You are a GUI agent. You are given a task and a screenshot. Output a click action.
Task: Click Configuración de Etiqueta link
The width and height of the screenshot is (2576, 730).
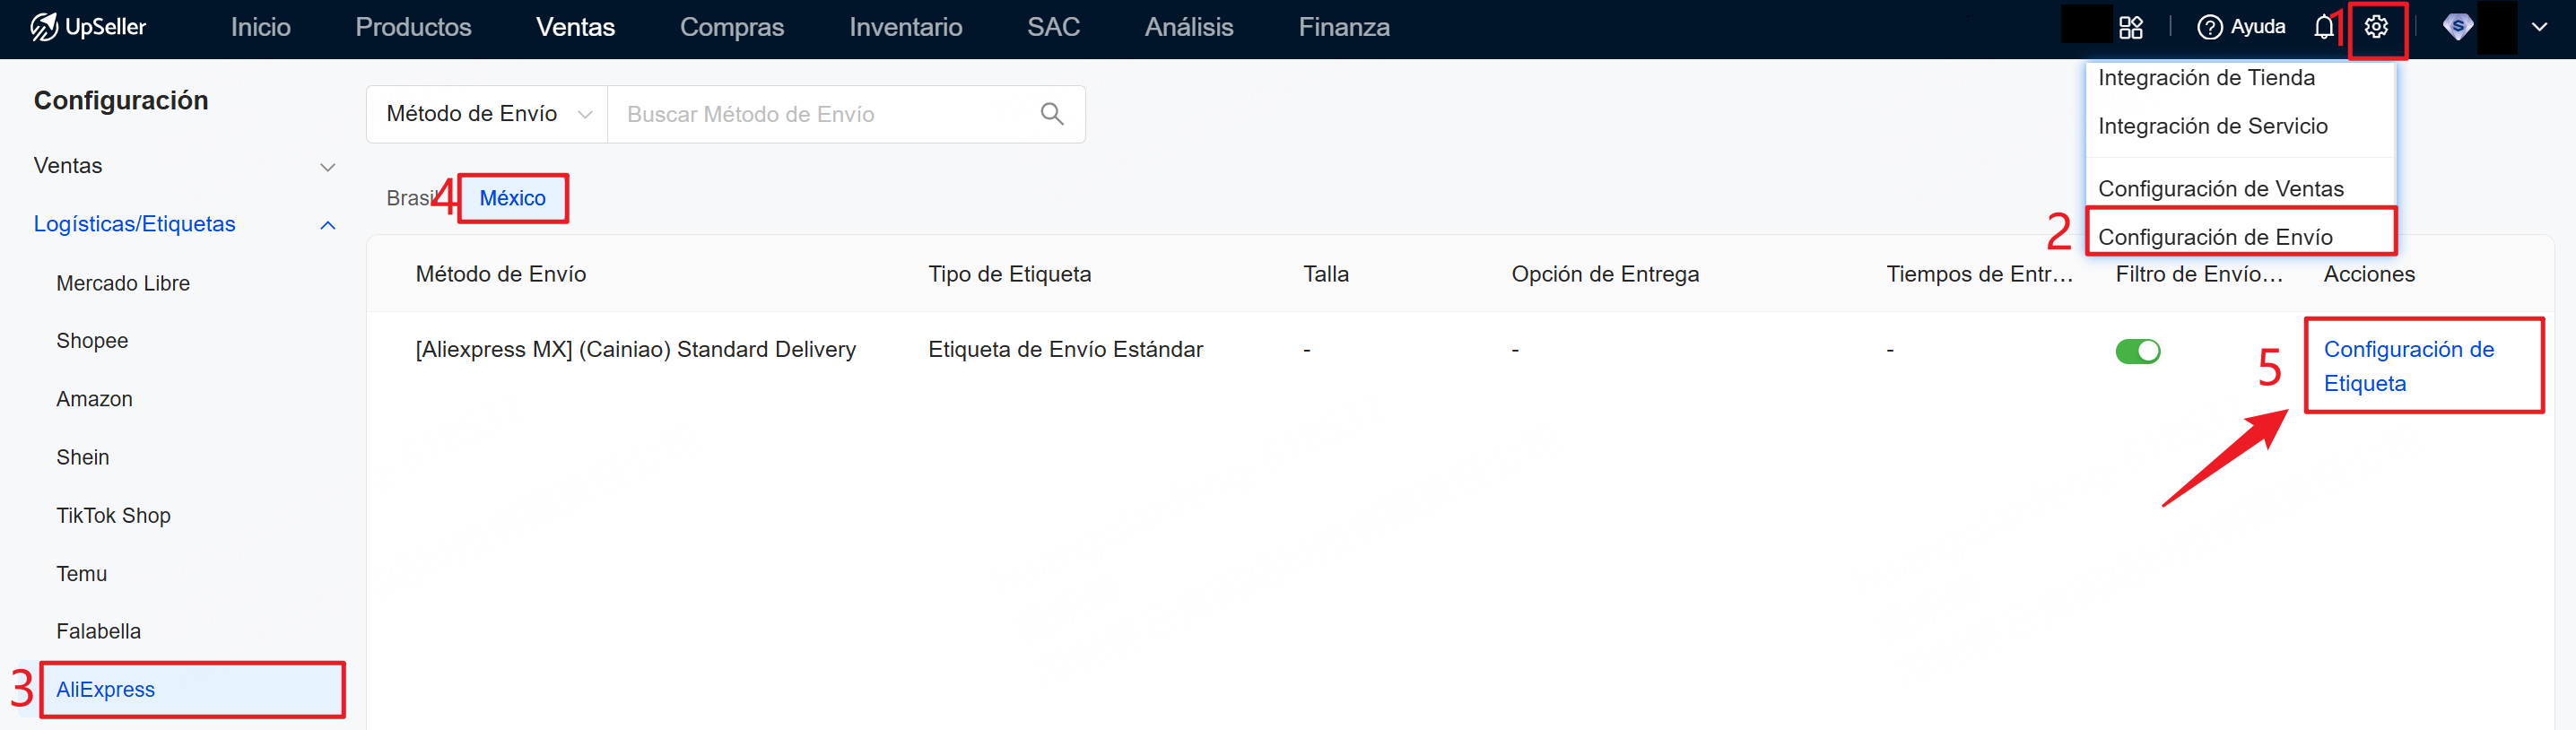click(x=2408, y=366)
